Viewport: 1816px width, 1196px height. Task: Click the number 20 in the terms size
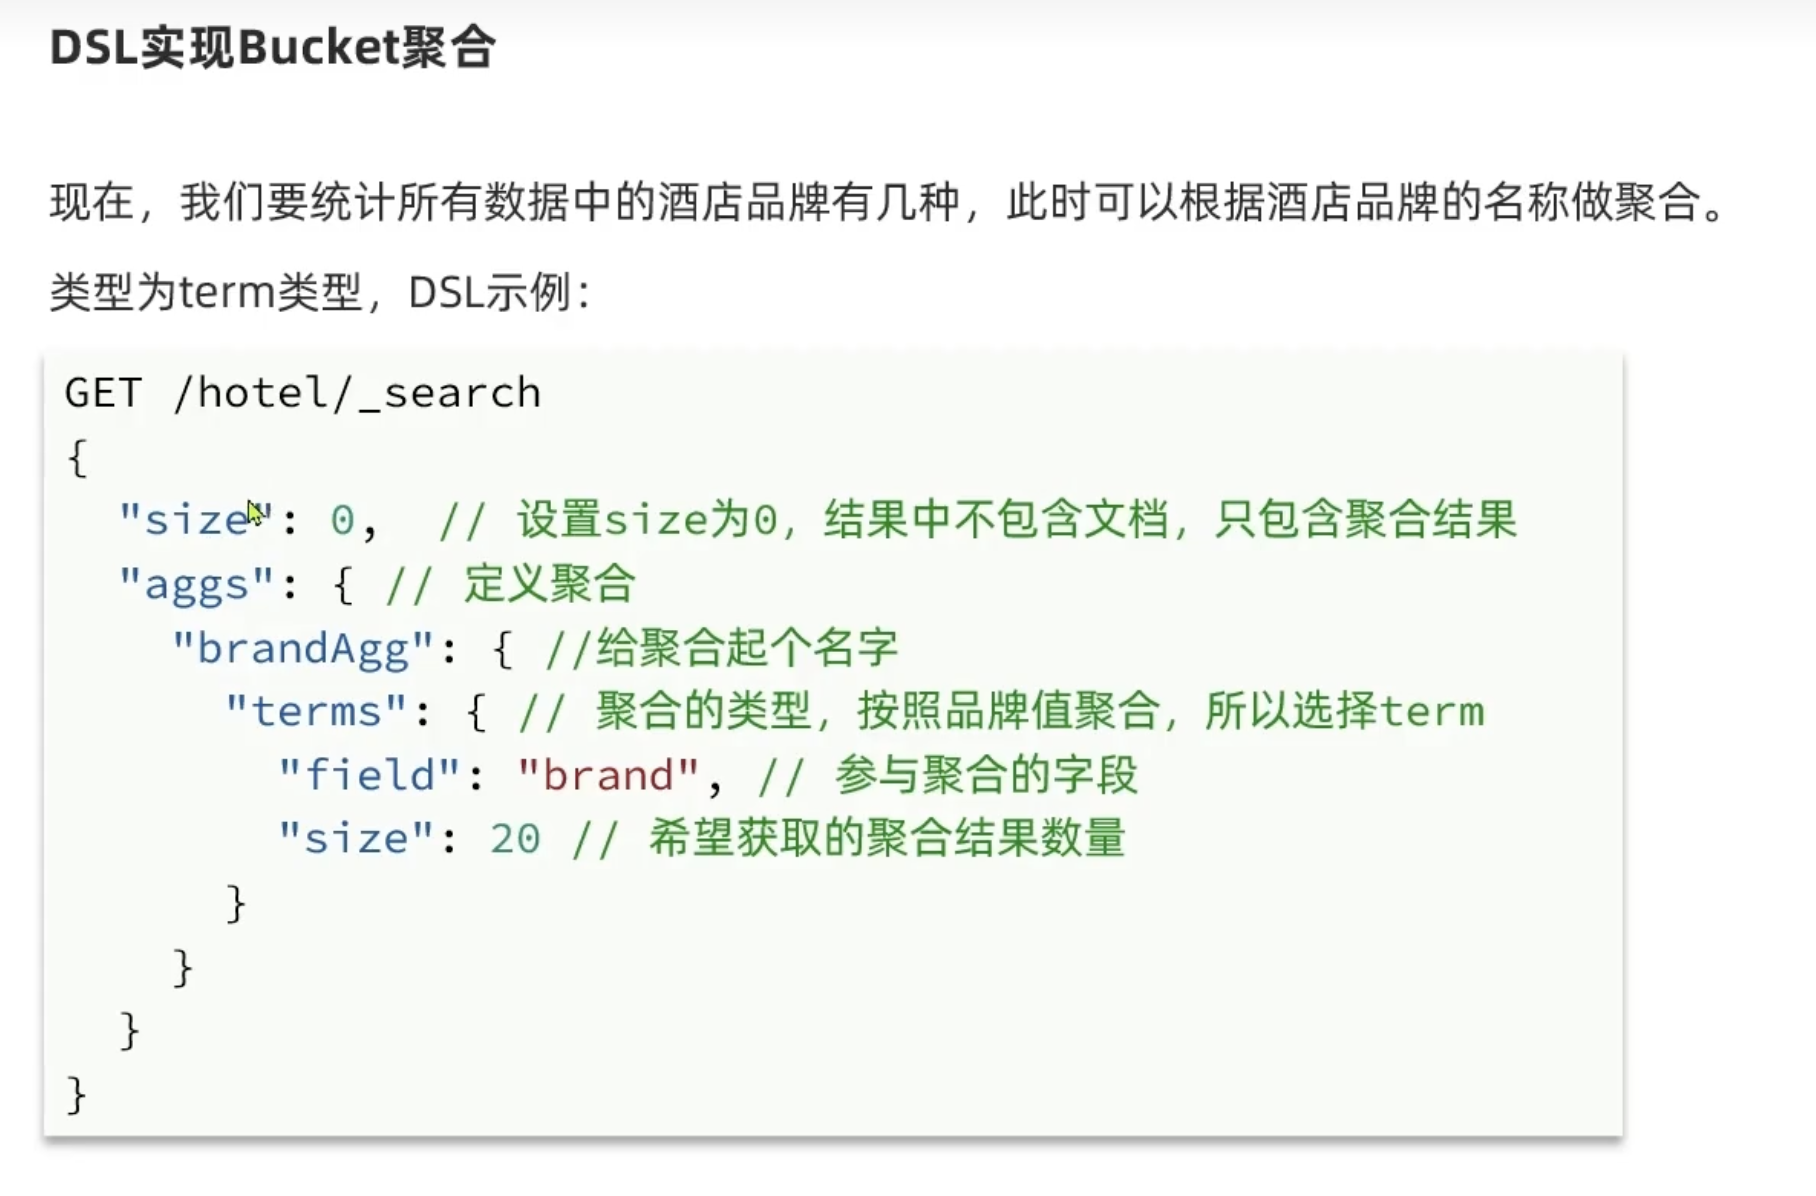click(515, 839)
